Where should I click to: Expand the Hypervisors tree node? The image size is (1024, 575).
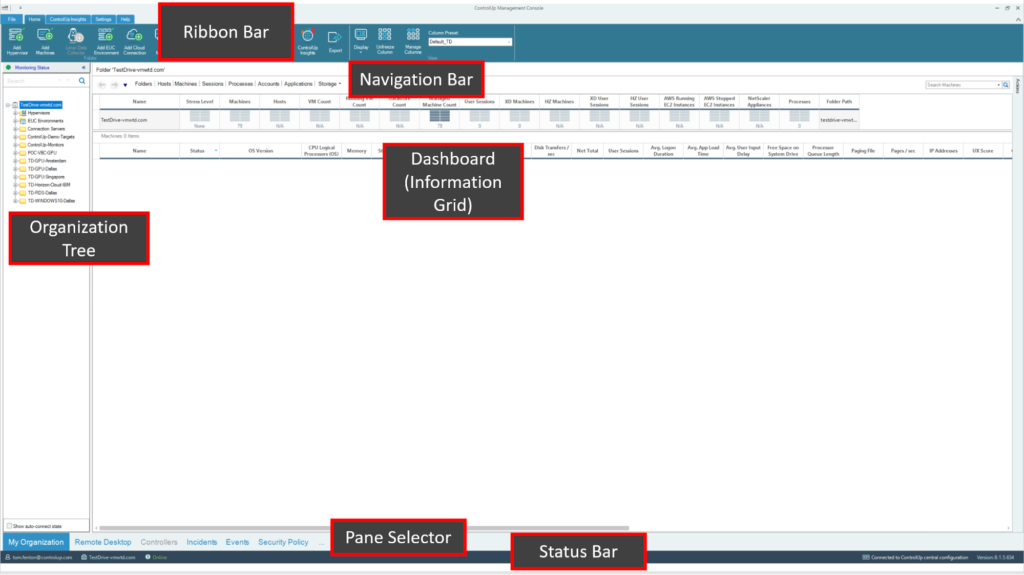(x=15, y=113)
